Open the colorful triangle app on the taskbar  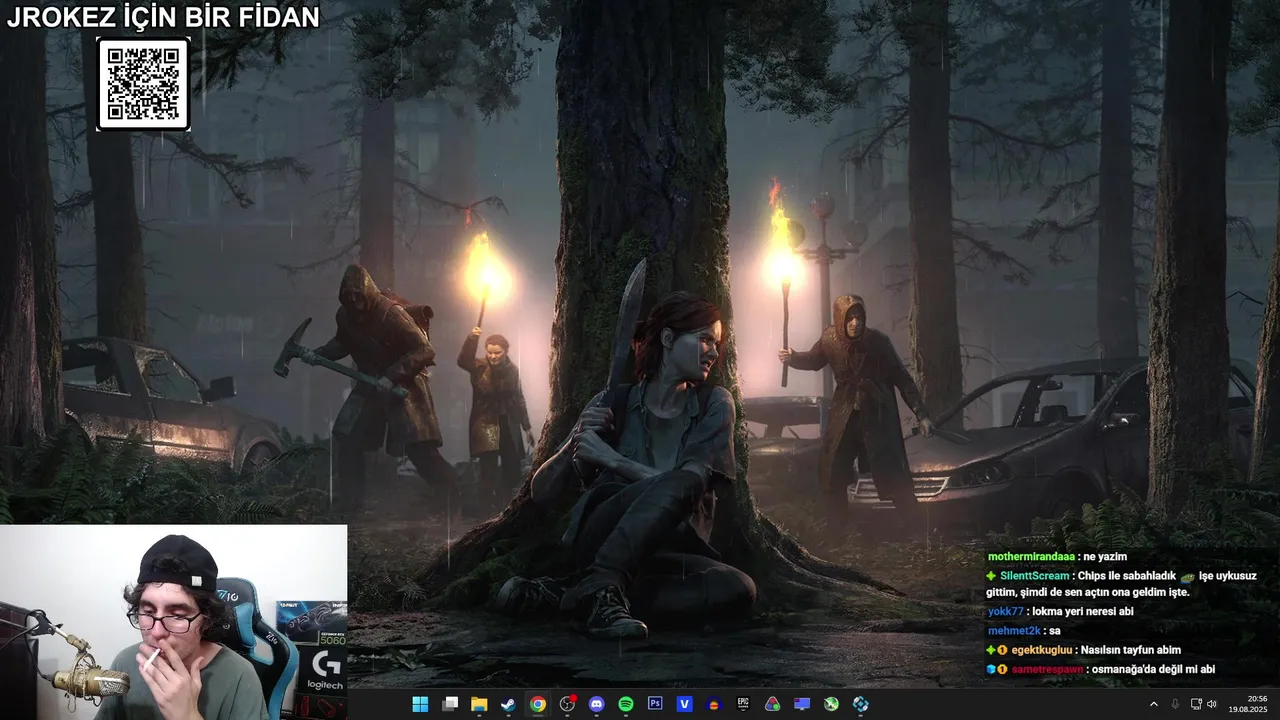(772, 704)
